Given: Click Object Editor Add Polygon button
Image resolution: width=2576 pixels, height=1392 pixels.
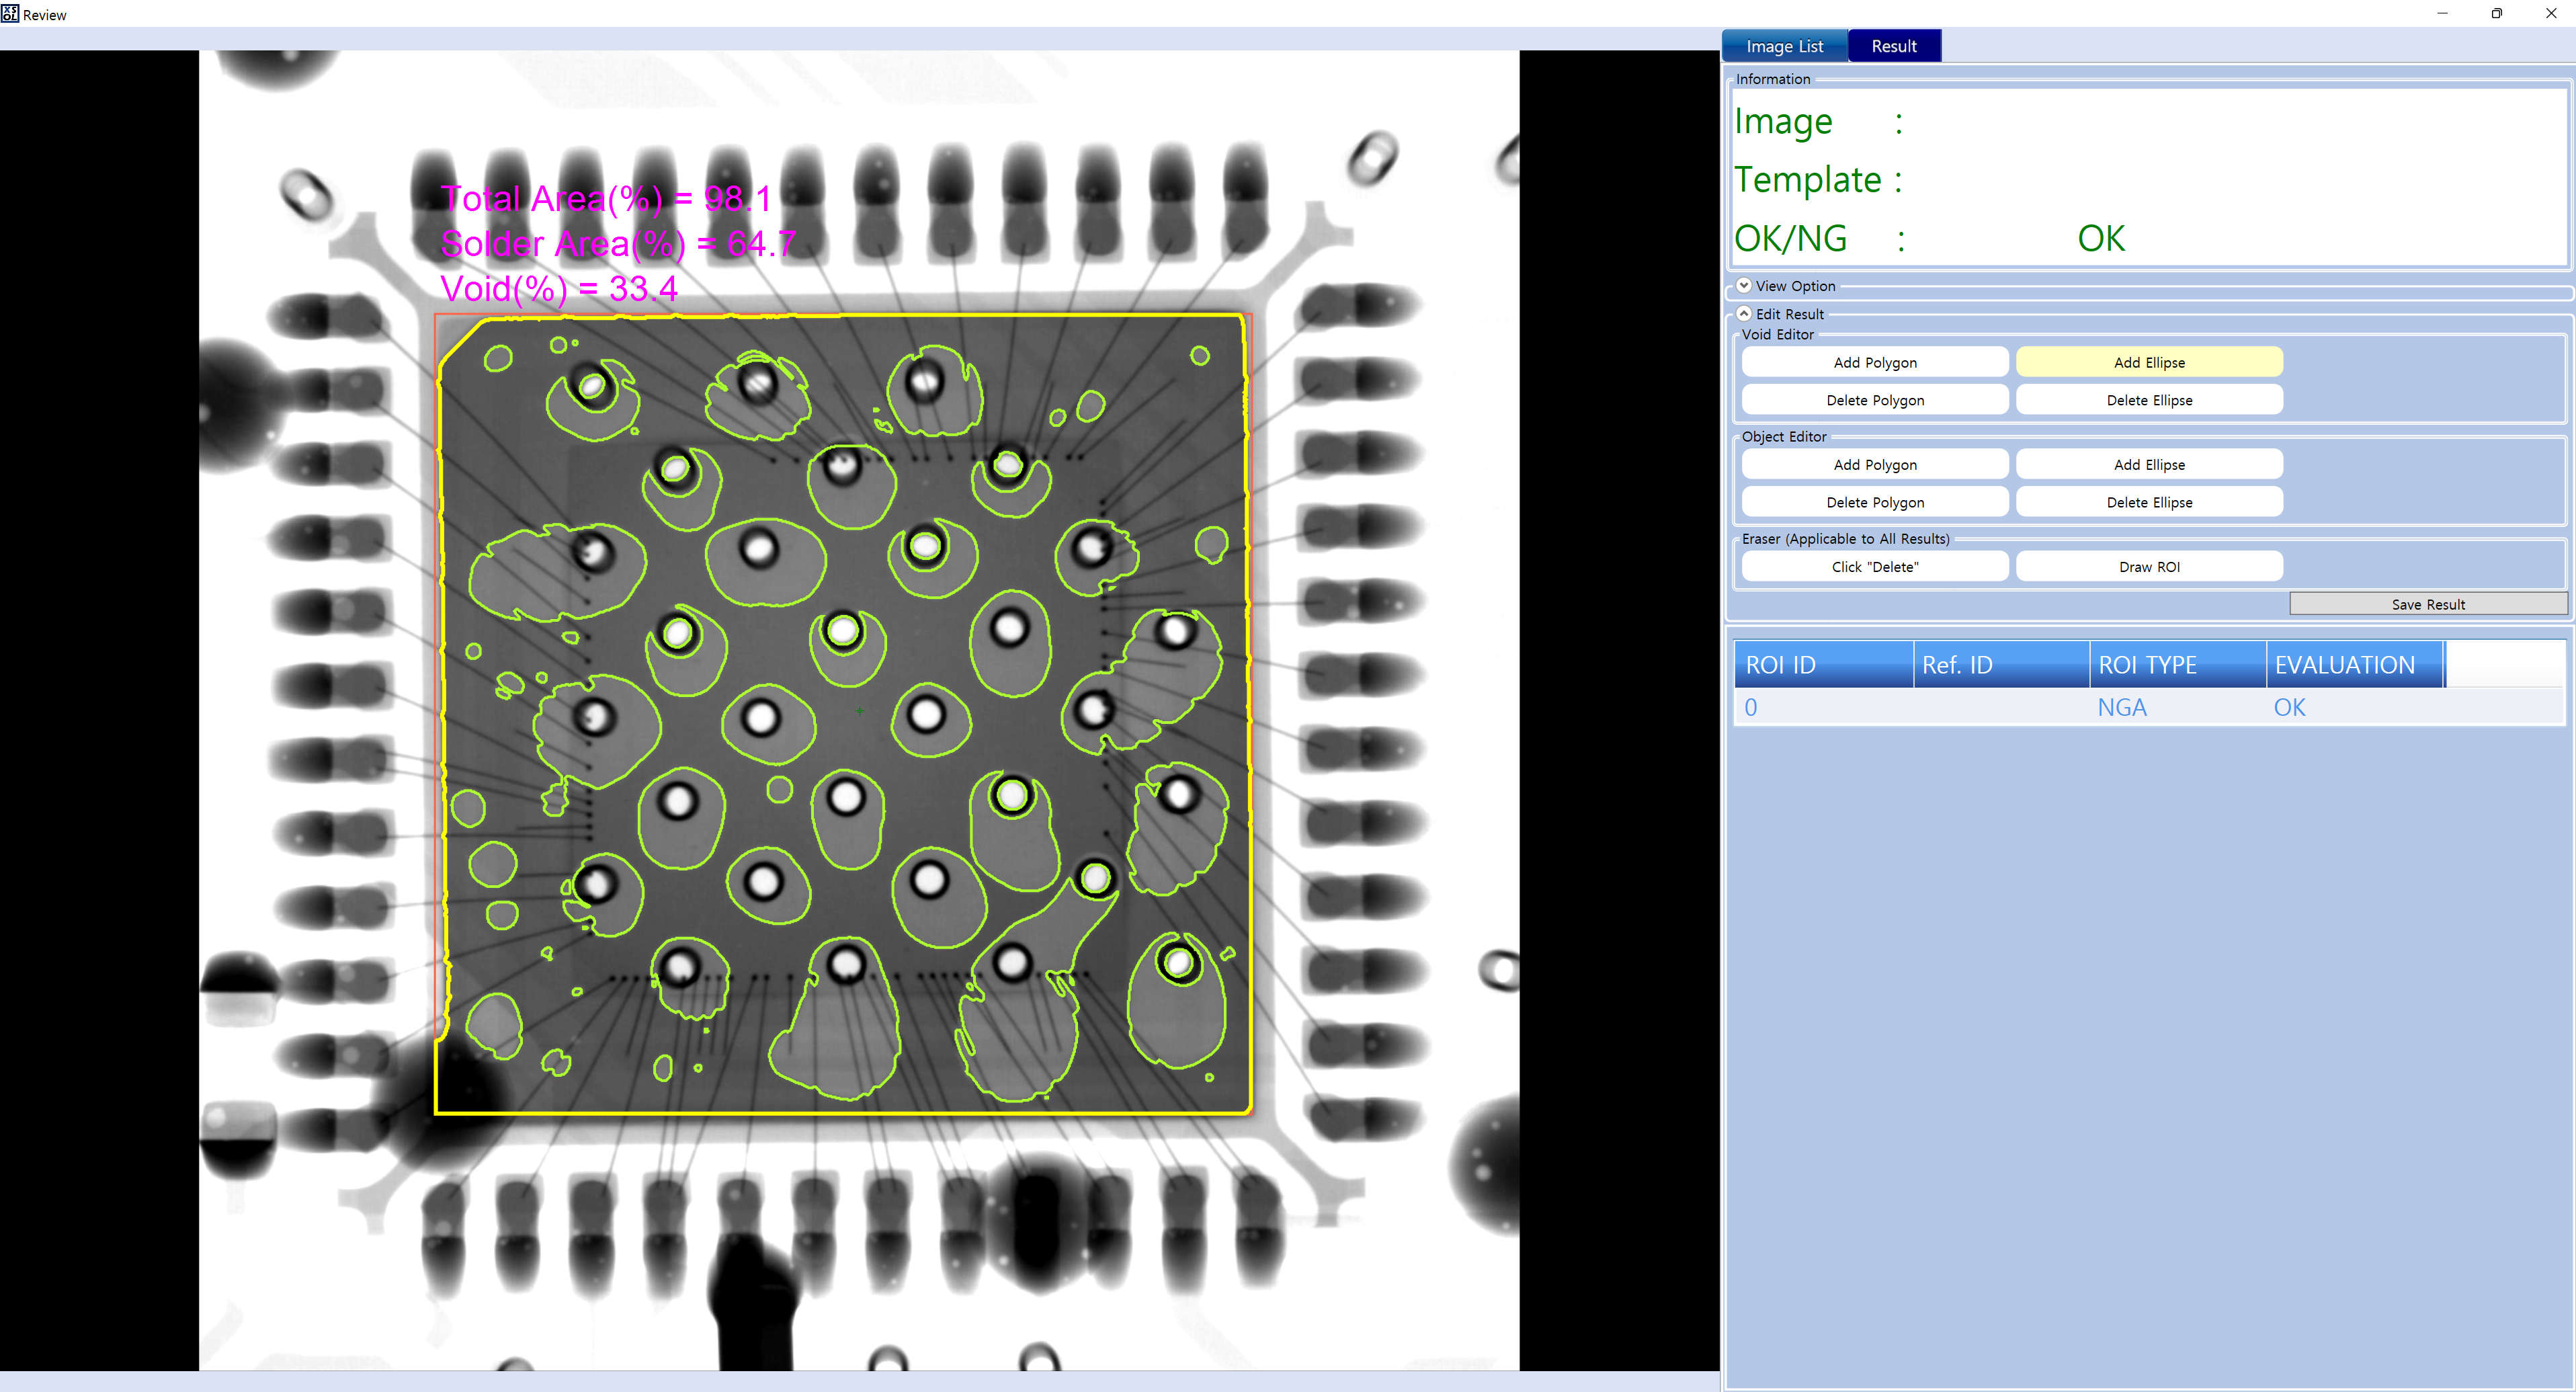Looking at the screenshot, I should point(1874,464).
